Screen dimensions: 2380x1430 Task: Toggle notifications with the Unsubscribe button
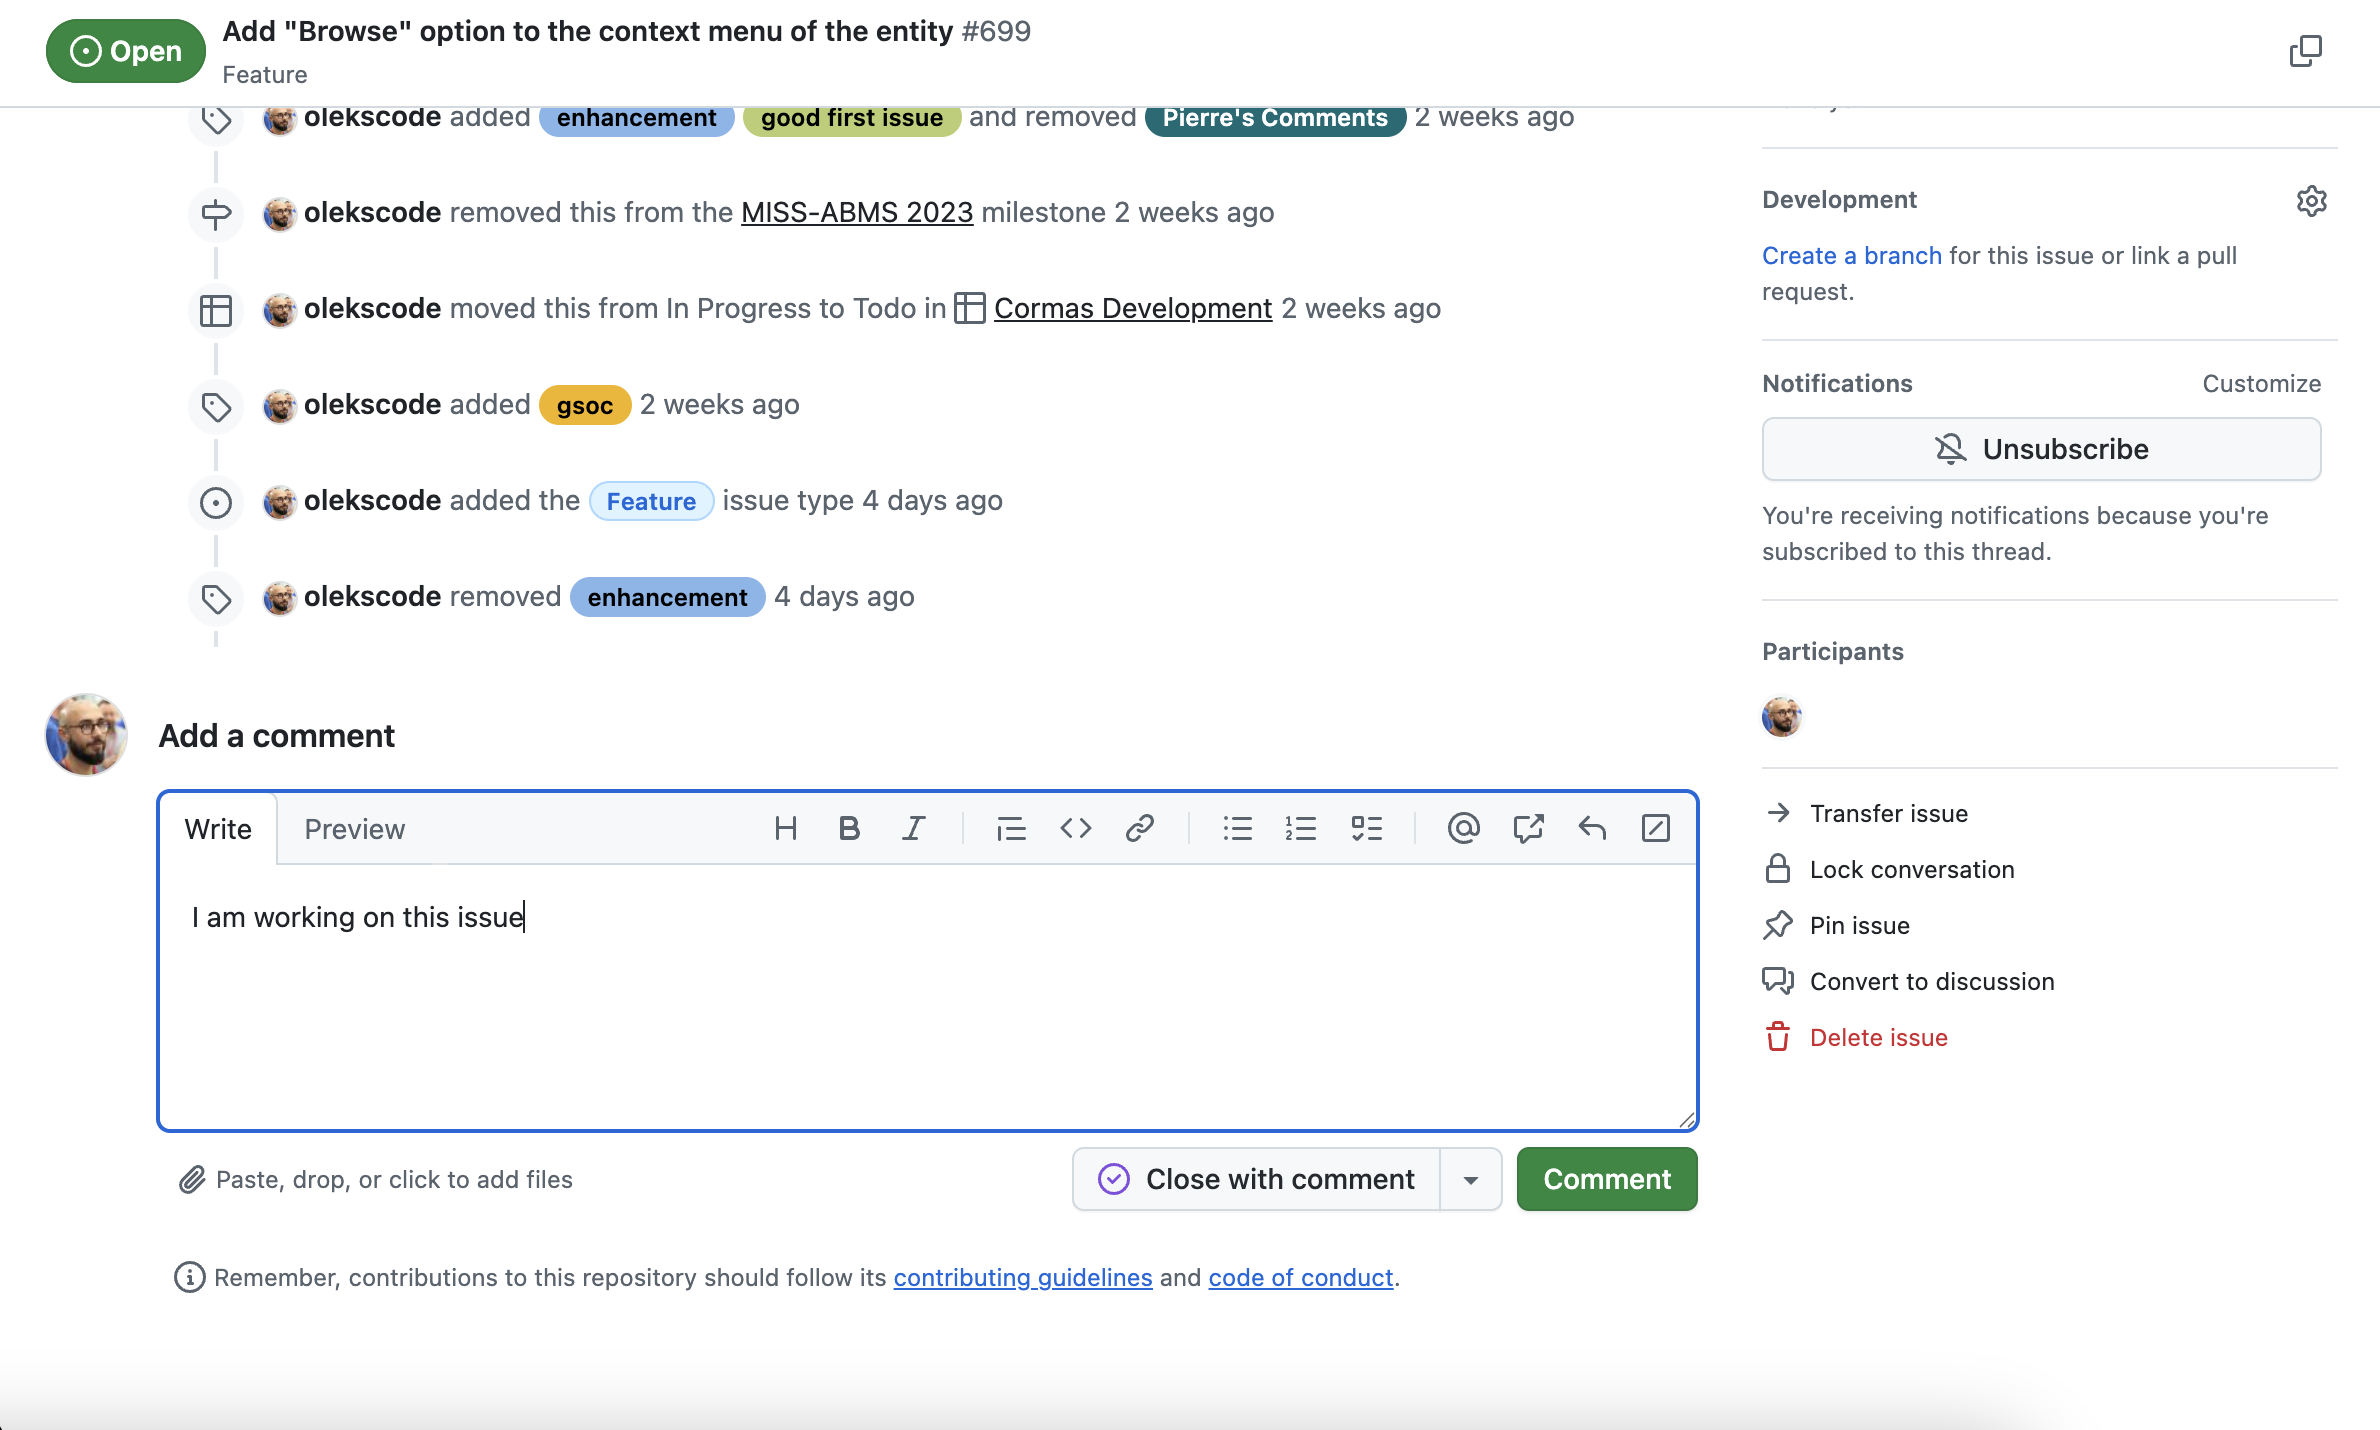(2041, 449)
